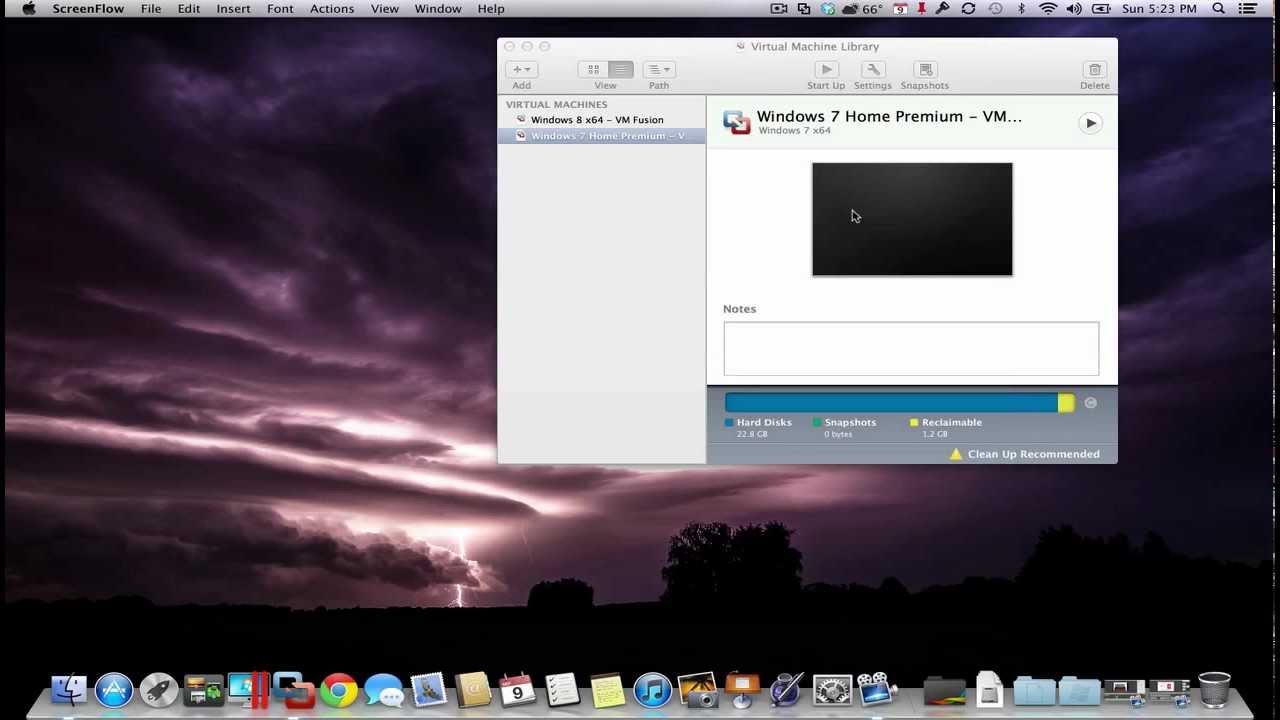Open Launchpad rocket icon in the Dock
The height and width of the screenshot is (720, 1280).
click(159, 690)
